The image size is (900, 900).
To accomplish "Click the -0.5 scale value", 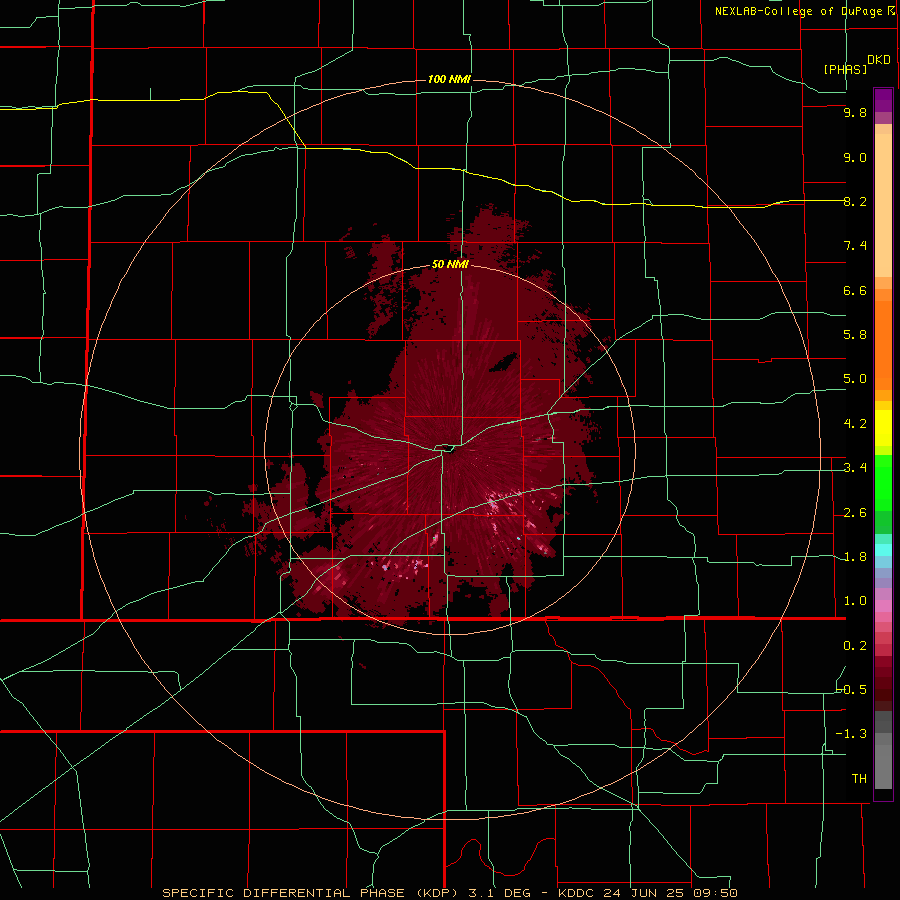I will [851, 689].
